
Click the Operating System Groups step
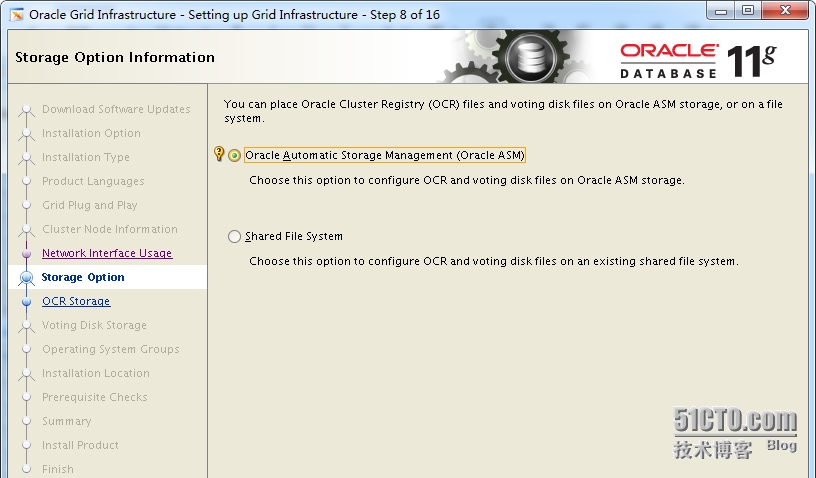click(x=111, y=349)
